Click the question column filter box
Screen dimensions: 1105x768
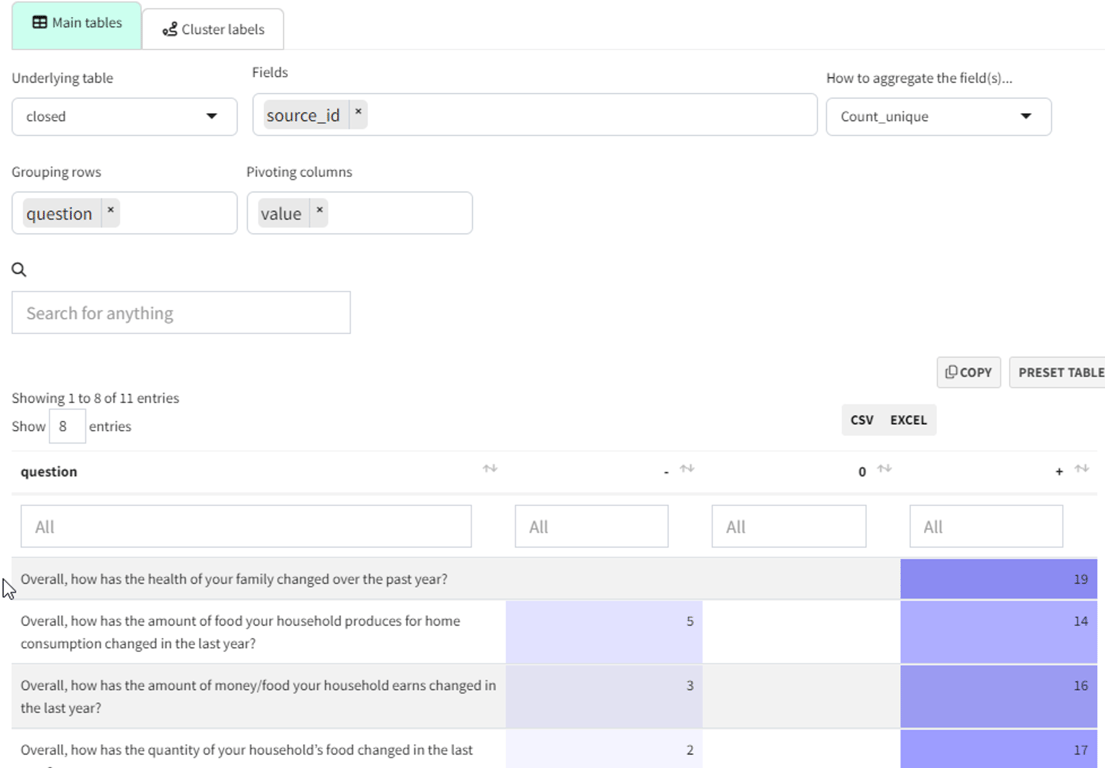tap(246, 526)
